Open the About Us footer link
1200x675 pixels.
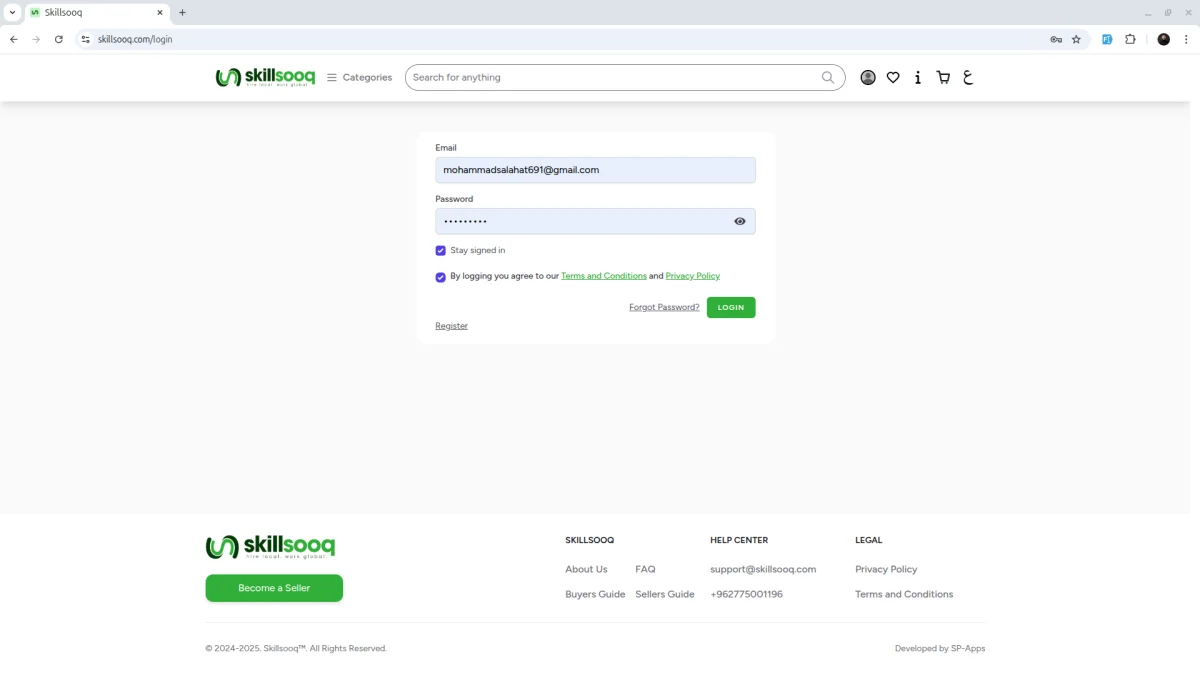click(x=586, y=569)
